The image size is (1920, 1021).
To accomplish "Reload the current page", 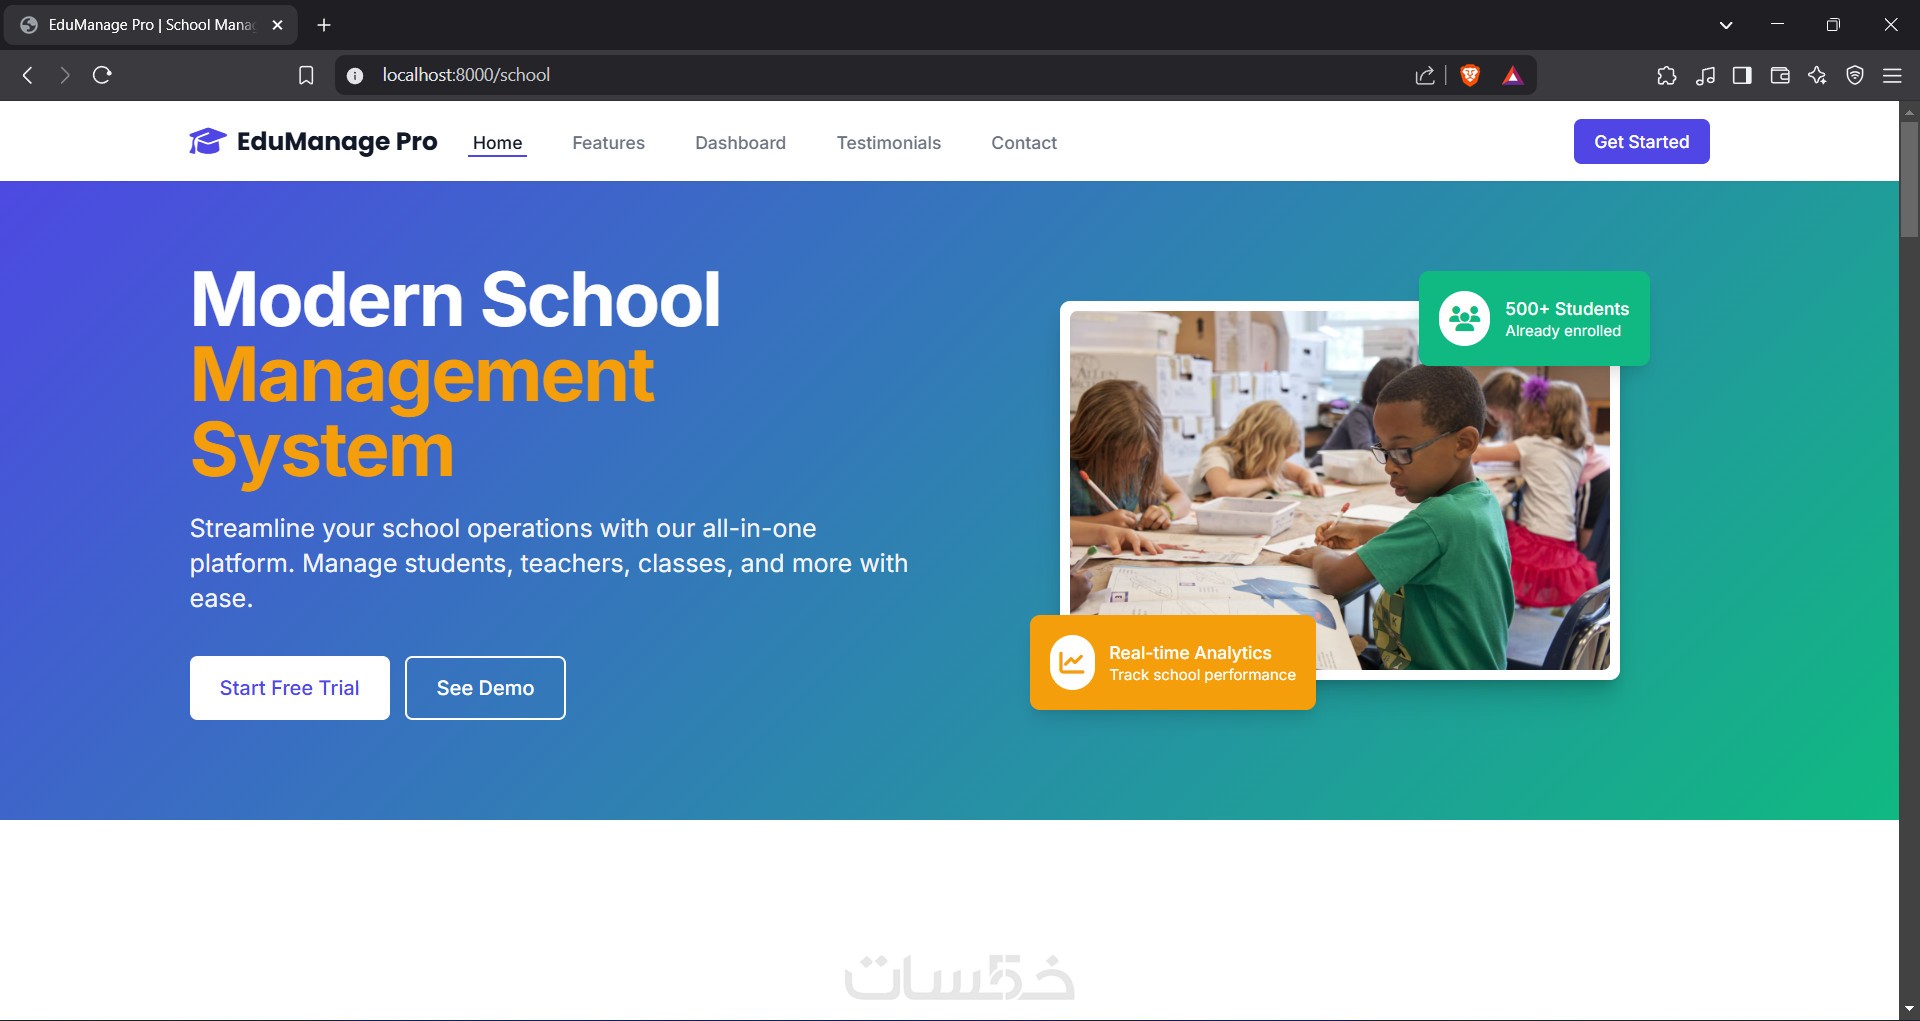I will pos(102,75).
